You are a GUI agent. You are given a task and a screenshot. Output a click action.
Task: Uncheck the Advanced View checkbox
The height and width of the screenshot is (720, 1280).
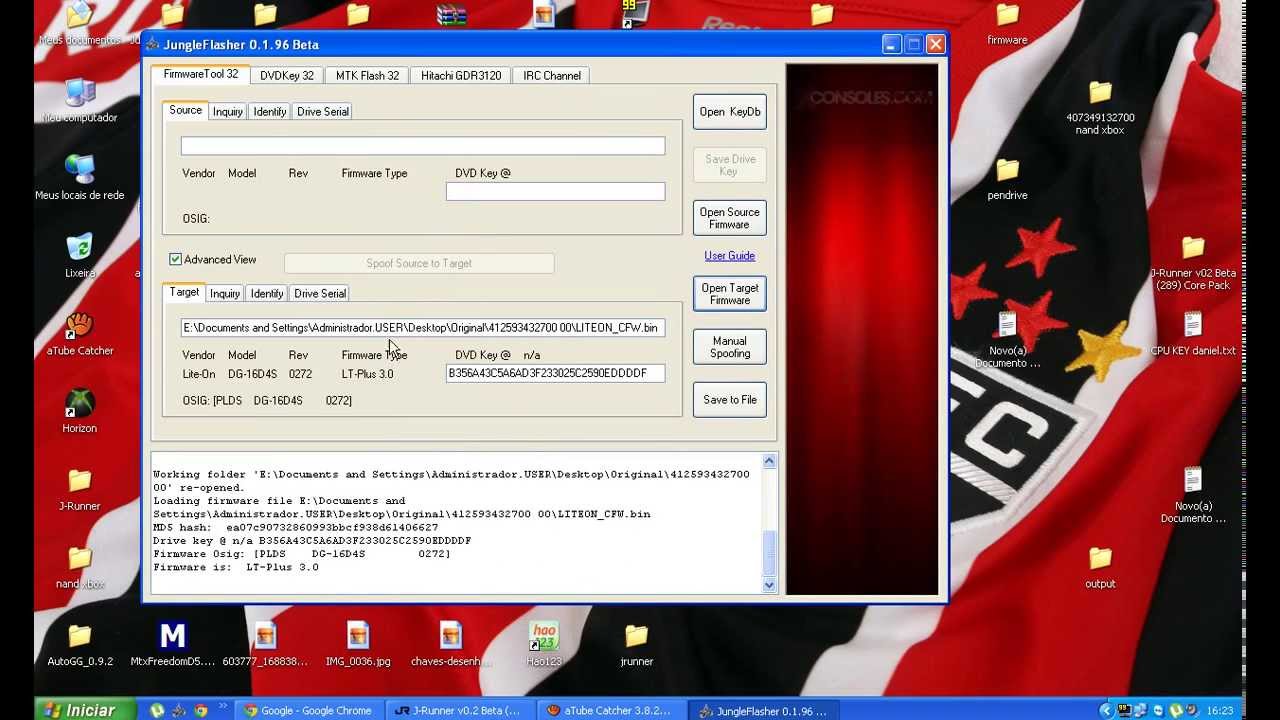176,259
